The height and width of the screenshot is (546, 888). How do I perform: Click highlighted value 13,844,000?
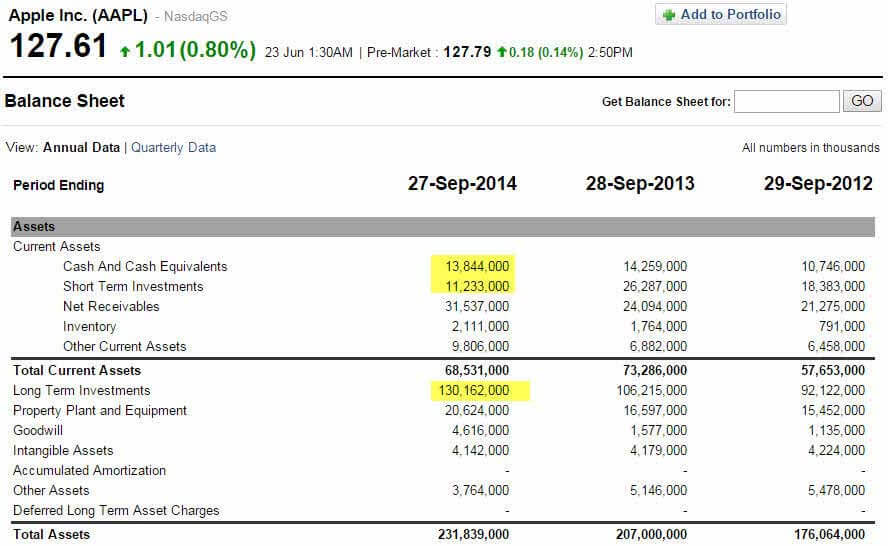477,266
